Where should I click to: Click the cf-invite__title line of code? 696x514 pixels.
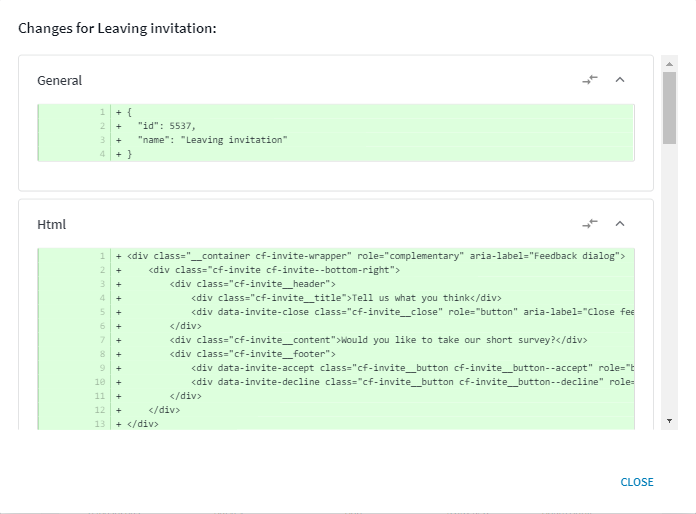(336, 298)
